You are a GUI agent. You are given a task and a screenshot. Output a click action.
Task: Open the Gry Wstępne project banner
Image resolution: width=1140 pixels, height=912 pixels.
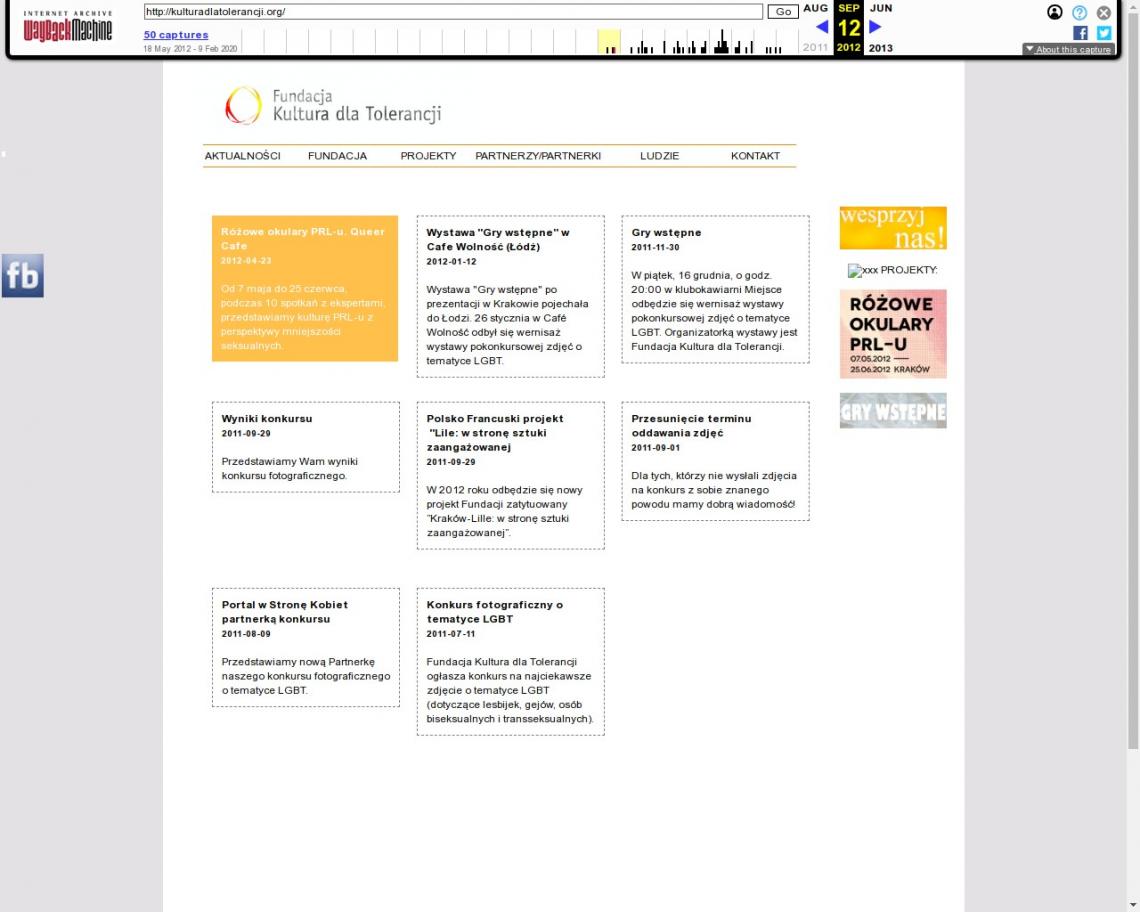893,411
